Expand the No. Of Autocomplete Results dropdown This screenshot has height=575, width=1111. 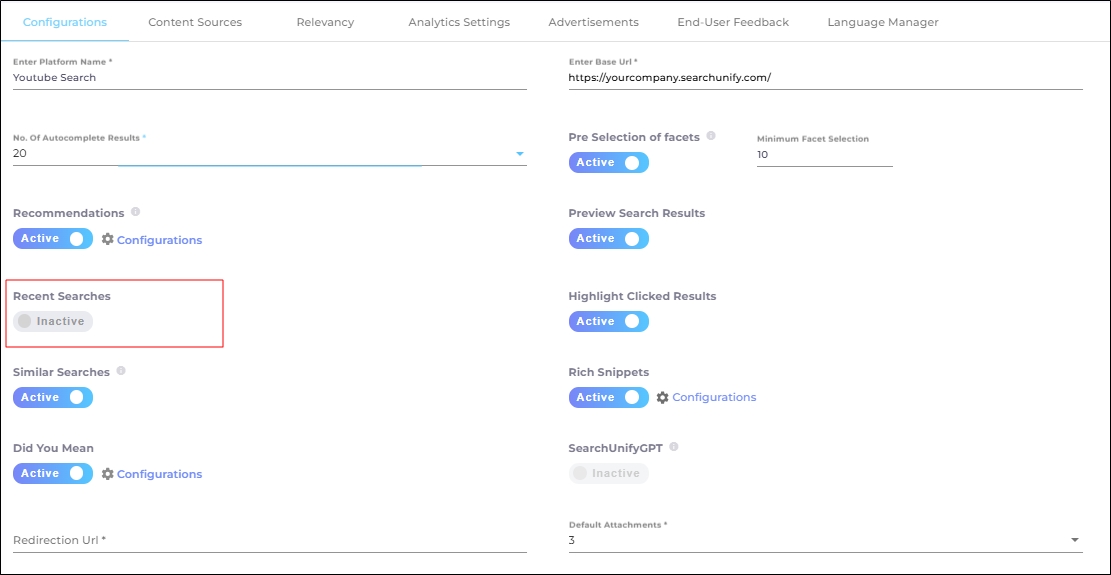pos(519,154)
